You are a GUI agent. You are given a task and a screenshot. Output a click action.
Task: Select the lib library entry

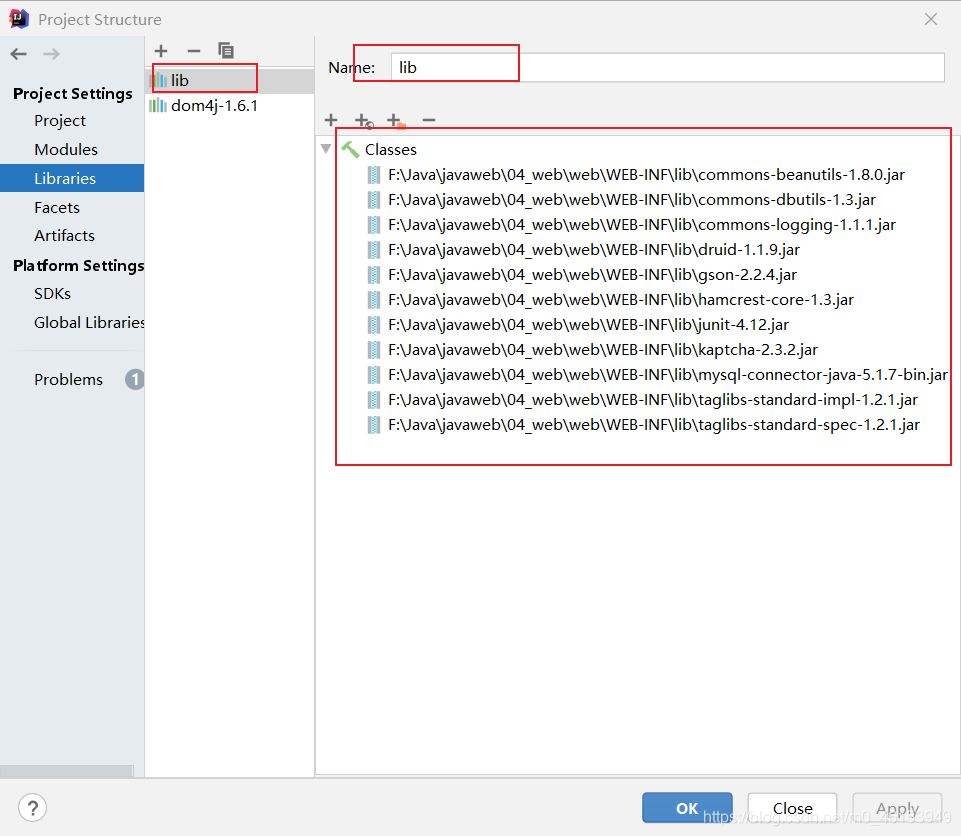(x=230, y=80)
